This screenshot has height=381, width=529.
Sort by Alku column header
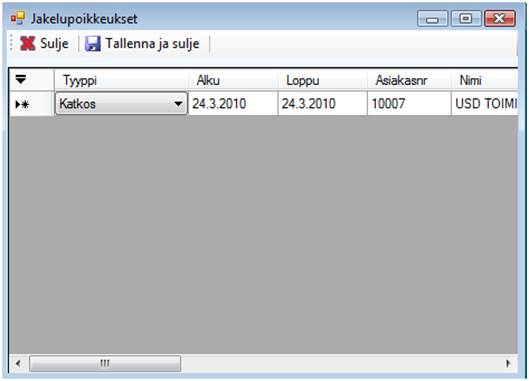(x=233, y=80)
